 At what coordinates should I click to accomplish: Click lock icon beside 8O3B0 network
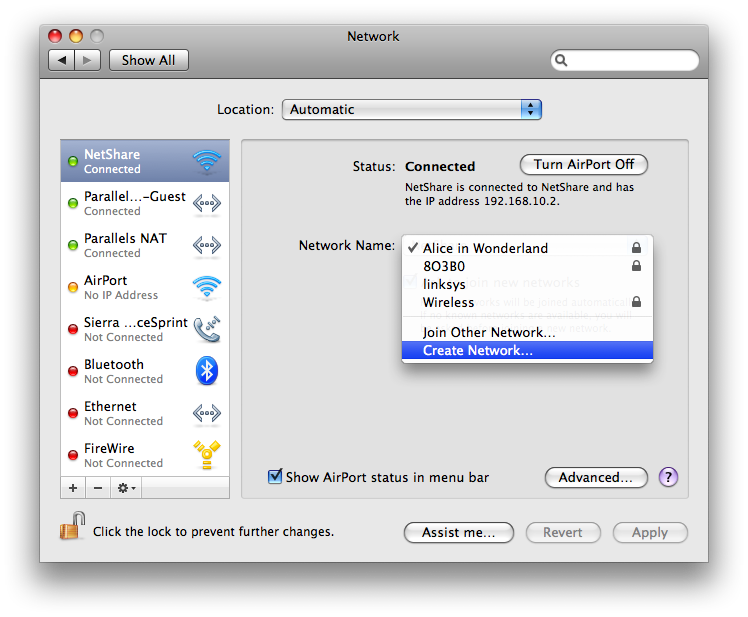coord(636,265)
